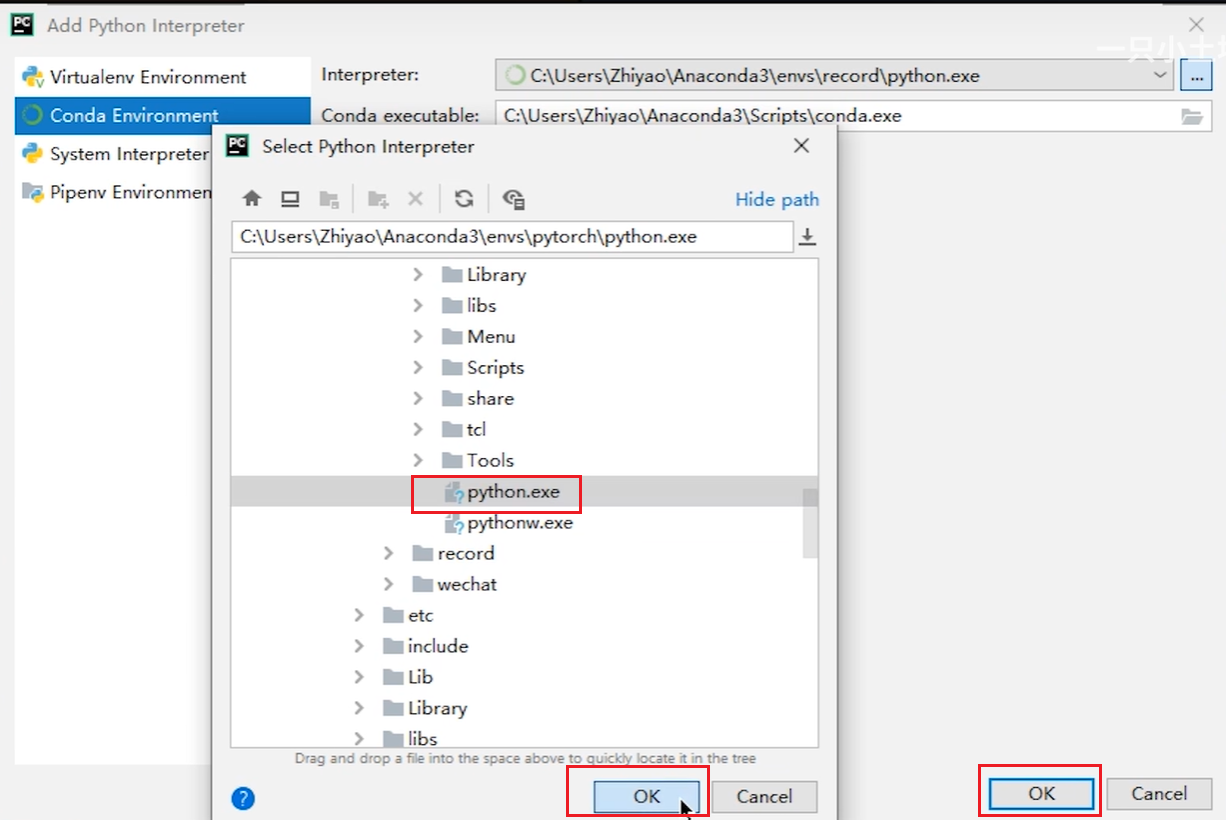
Task: Expand the etc folder
Action: tap(359, 615)
